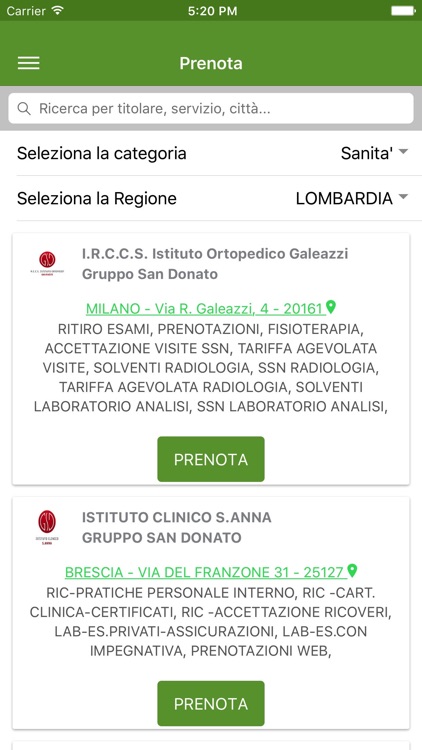The width and height of the screenshot is (422, 750).
Task: Book at Istituto Ortopedico Galeazzi with PRENOTA
Action: (211, 459)
